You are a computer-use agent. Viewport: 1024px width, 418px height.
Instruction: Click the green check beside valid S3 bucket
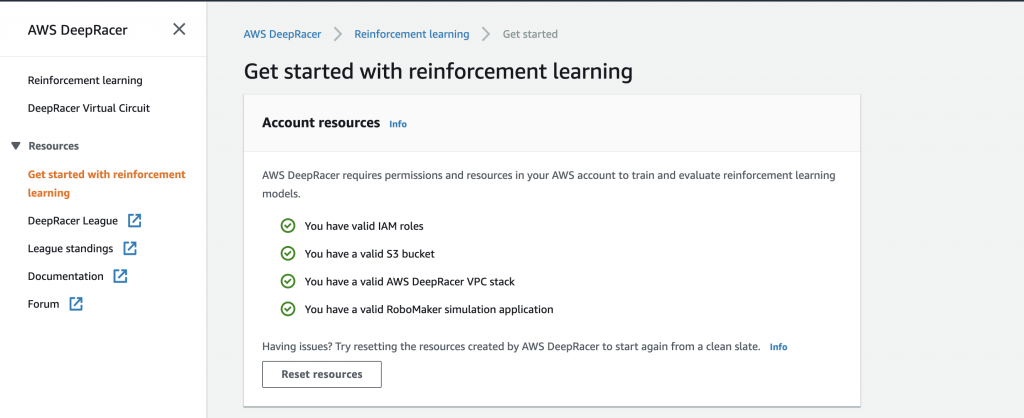(287, 253)
